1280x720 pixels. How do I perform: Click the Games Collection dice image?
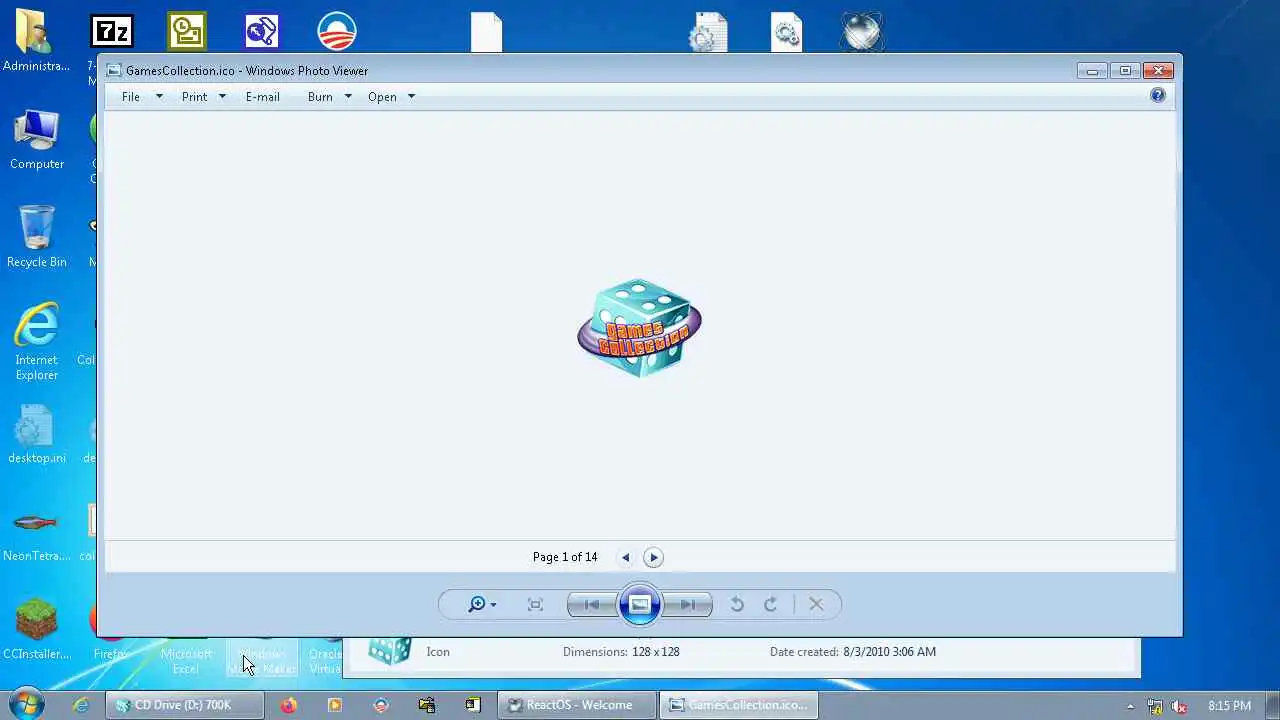(x=640, y=328)
